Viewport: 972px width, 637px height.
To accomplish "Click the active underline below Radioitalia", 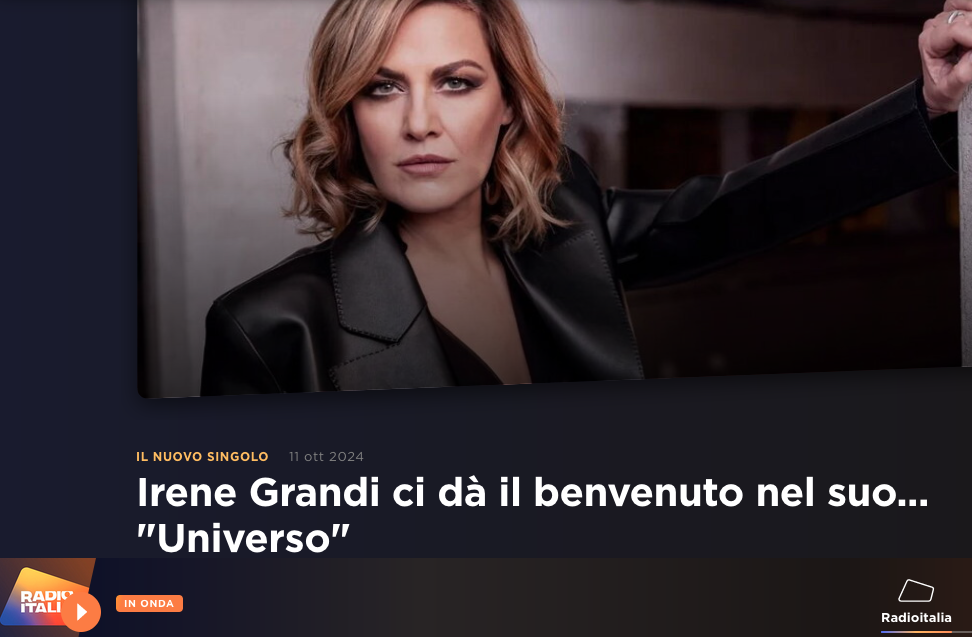I will tap(916, 631).
